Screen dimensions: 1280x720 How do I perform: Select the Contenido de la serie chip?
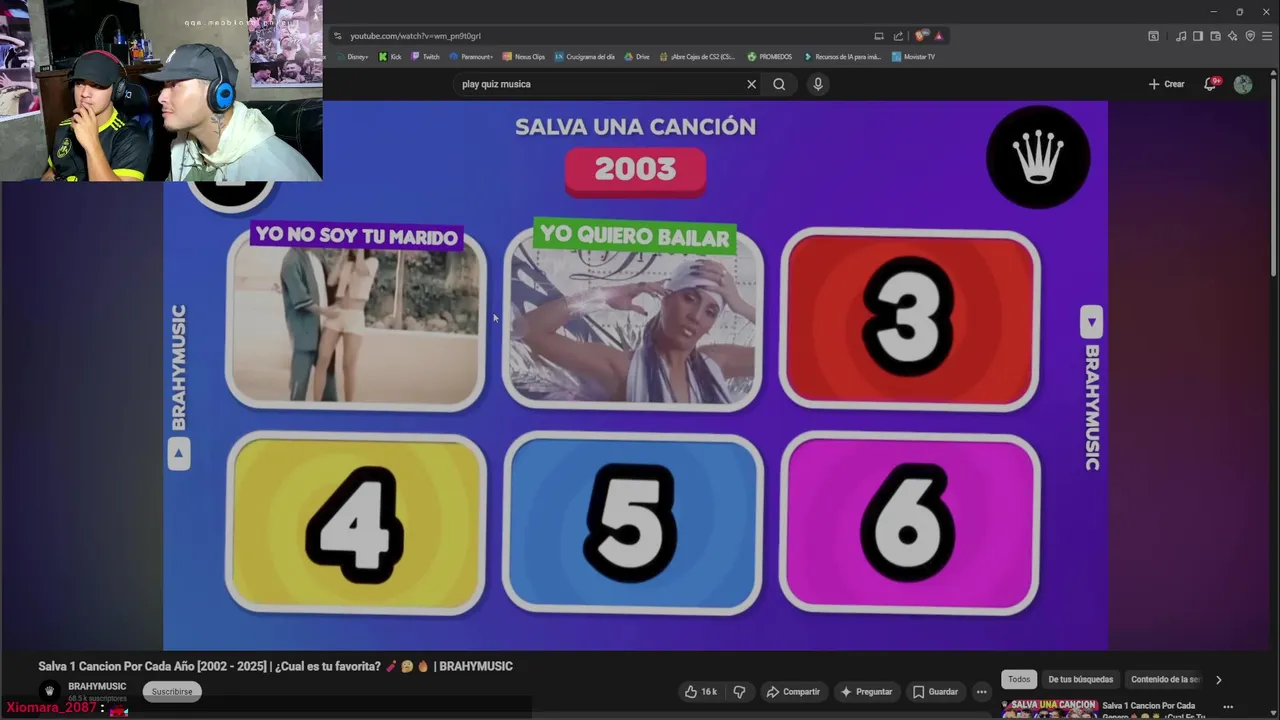pyautogui.click(x=1165, y=679)
